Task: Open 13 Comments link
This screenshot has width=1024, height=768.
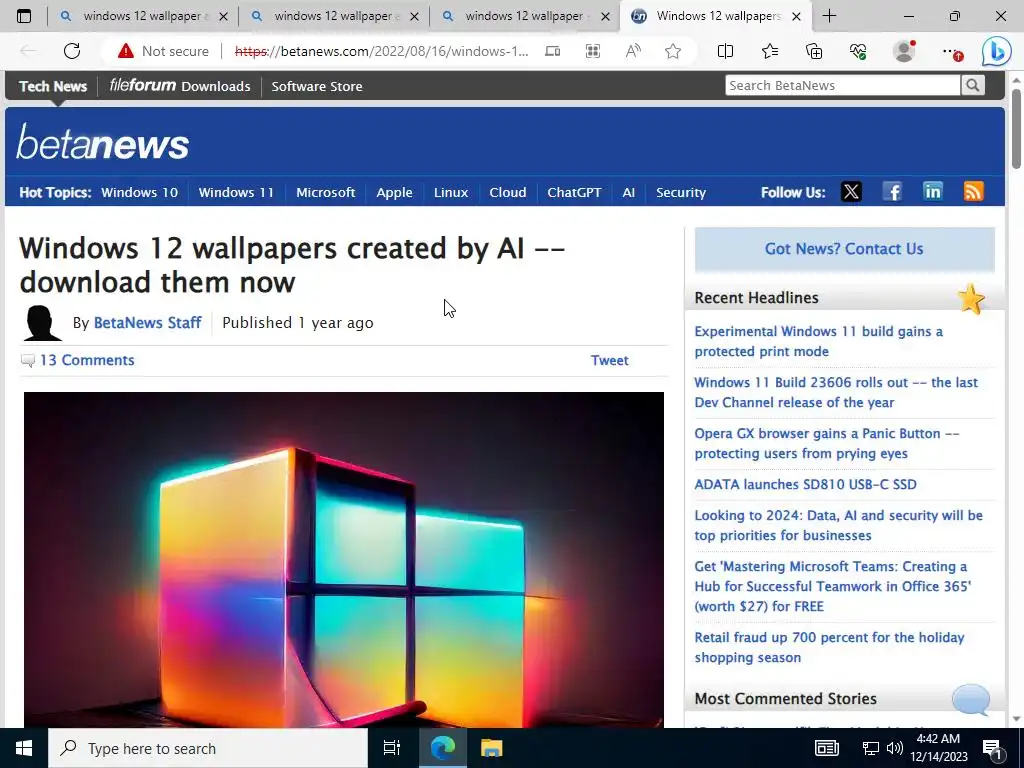Action: [87, 360]
